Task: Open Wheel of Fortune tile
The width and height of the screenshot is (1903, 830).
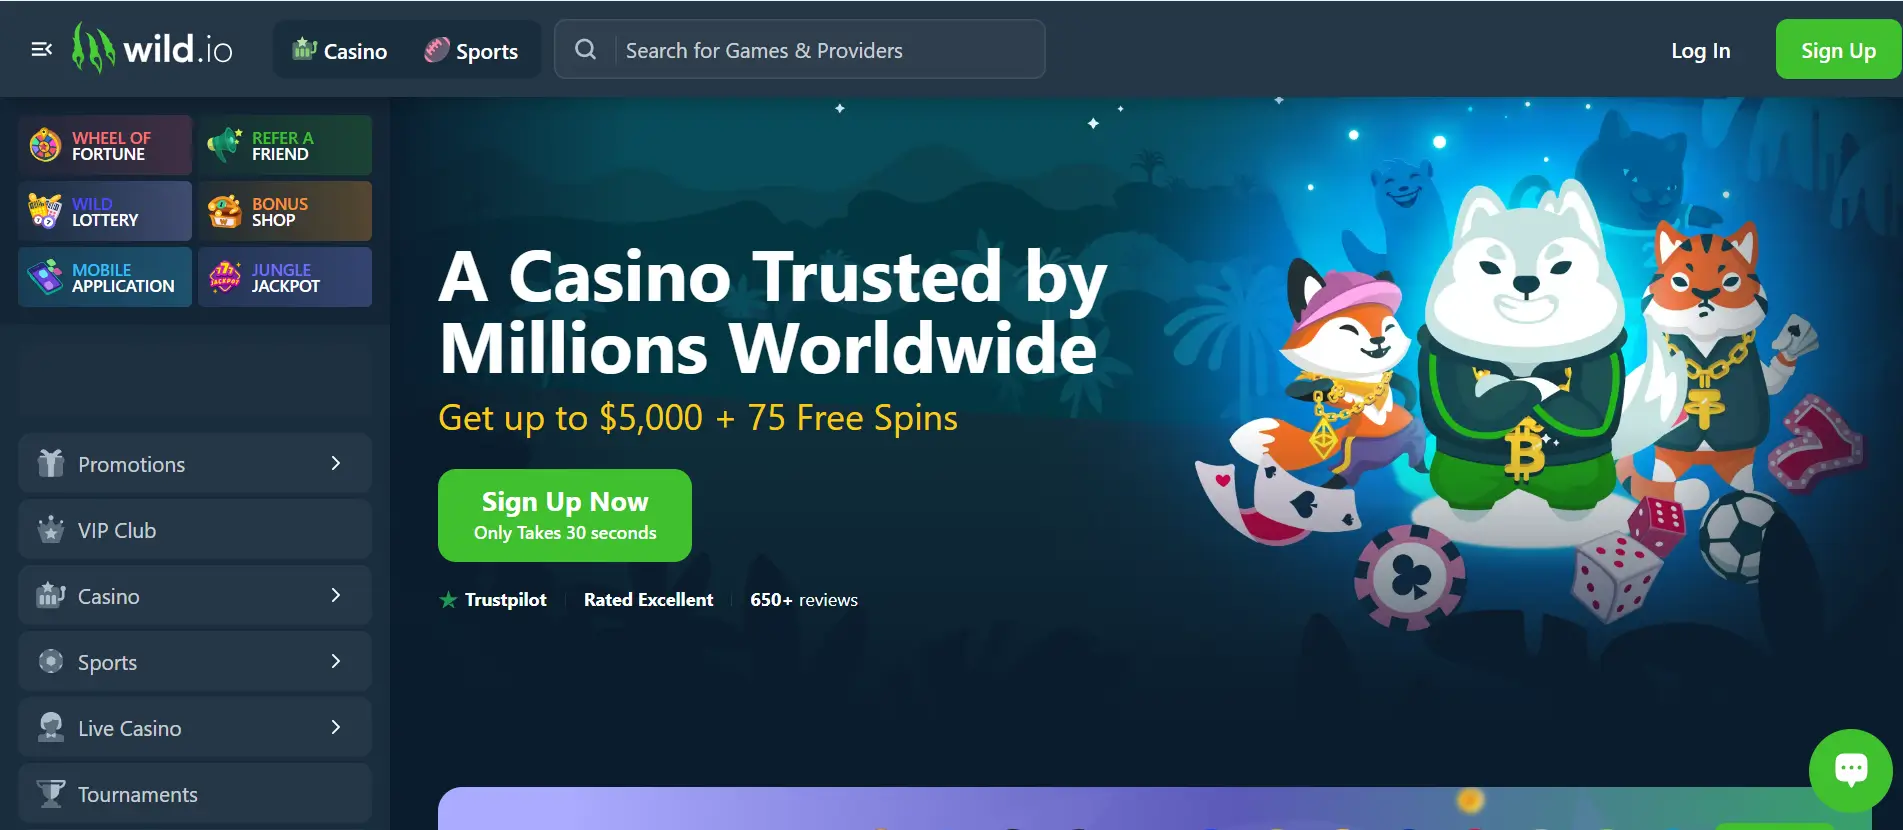Action: 105,145
